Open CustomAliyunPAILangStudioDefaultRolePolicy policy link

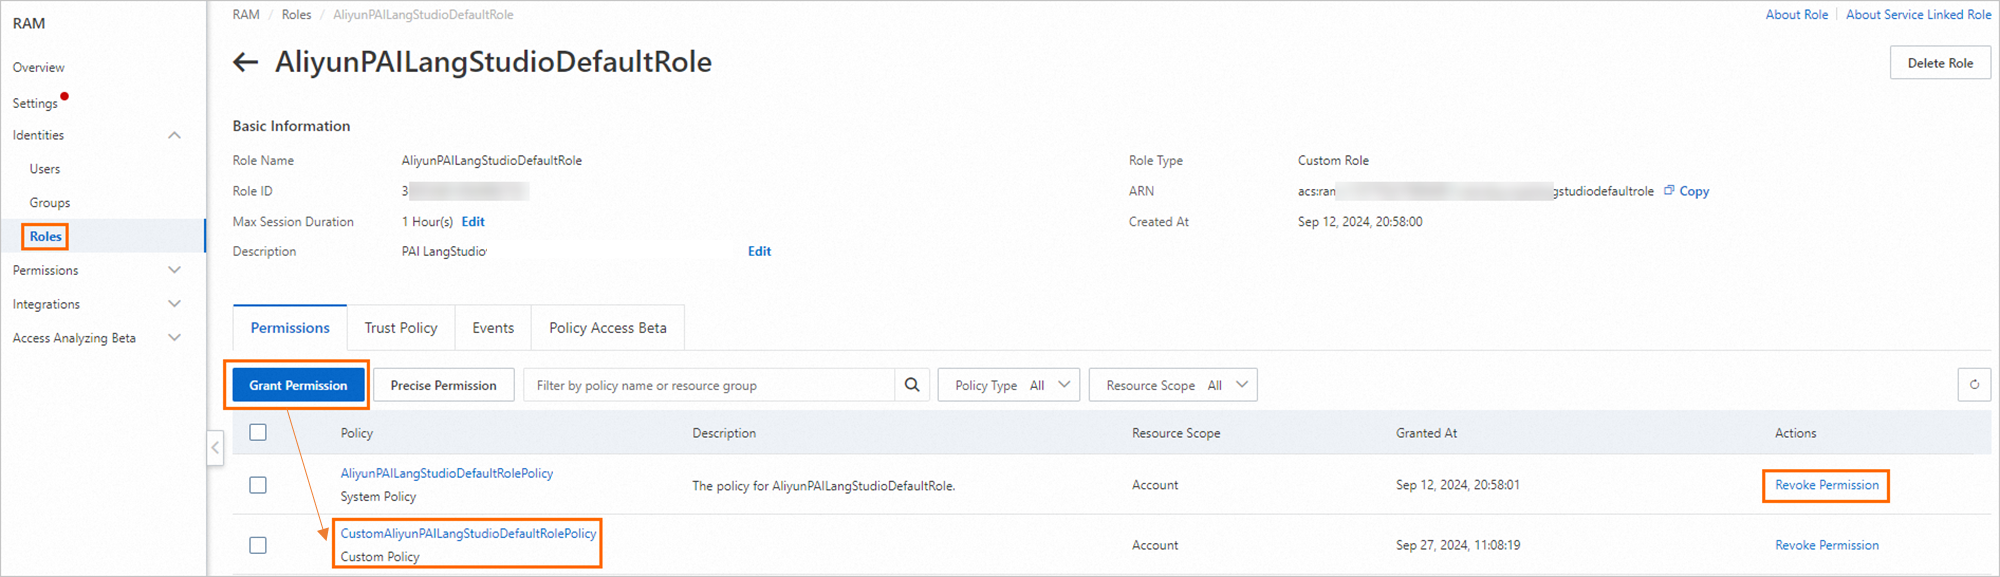tap(468, 533)
